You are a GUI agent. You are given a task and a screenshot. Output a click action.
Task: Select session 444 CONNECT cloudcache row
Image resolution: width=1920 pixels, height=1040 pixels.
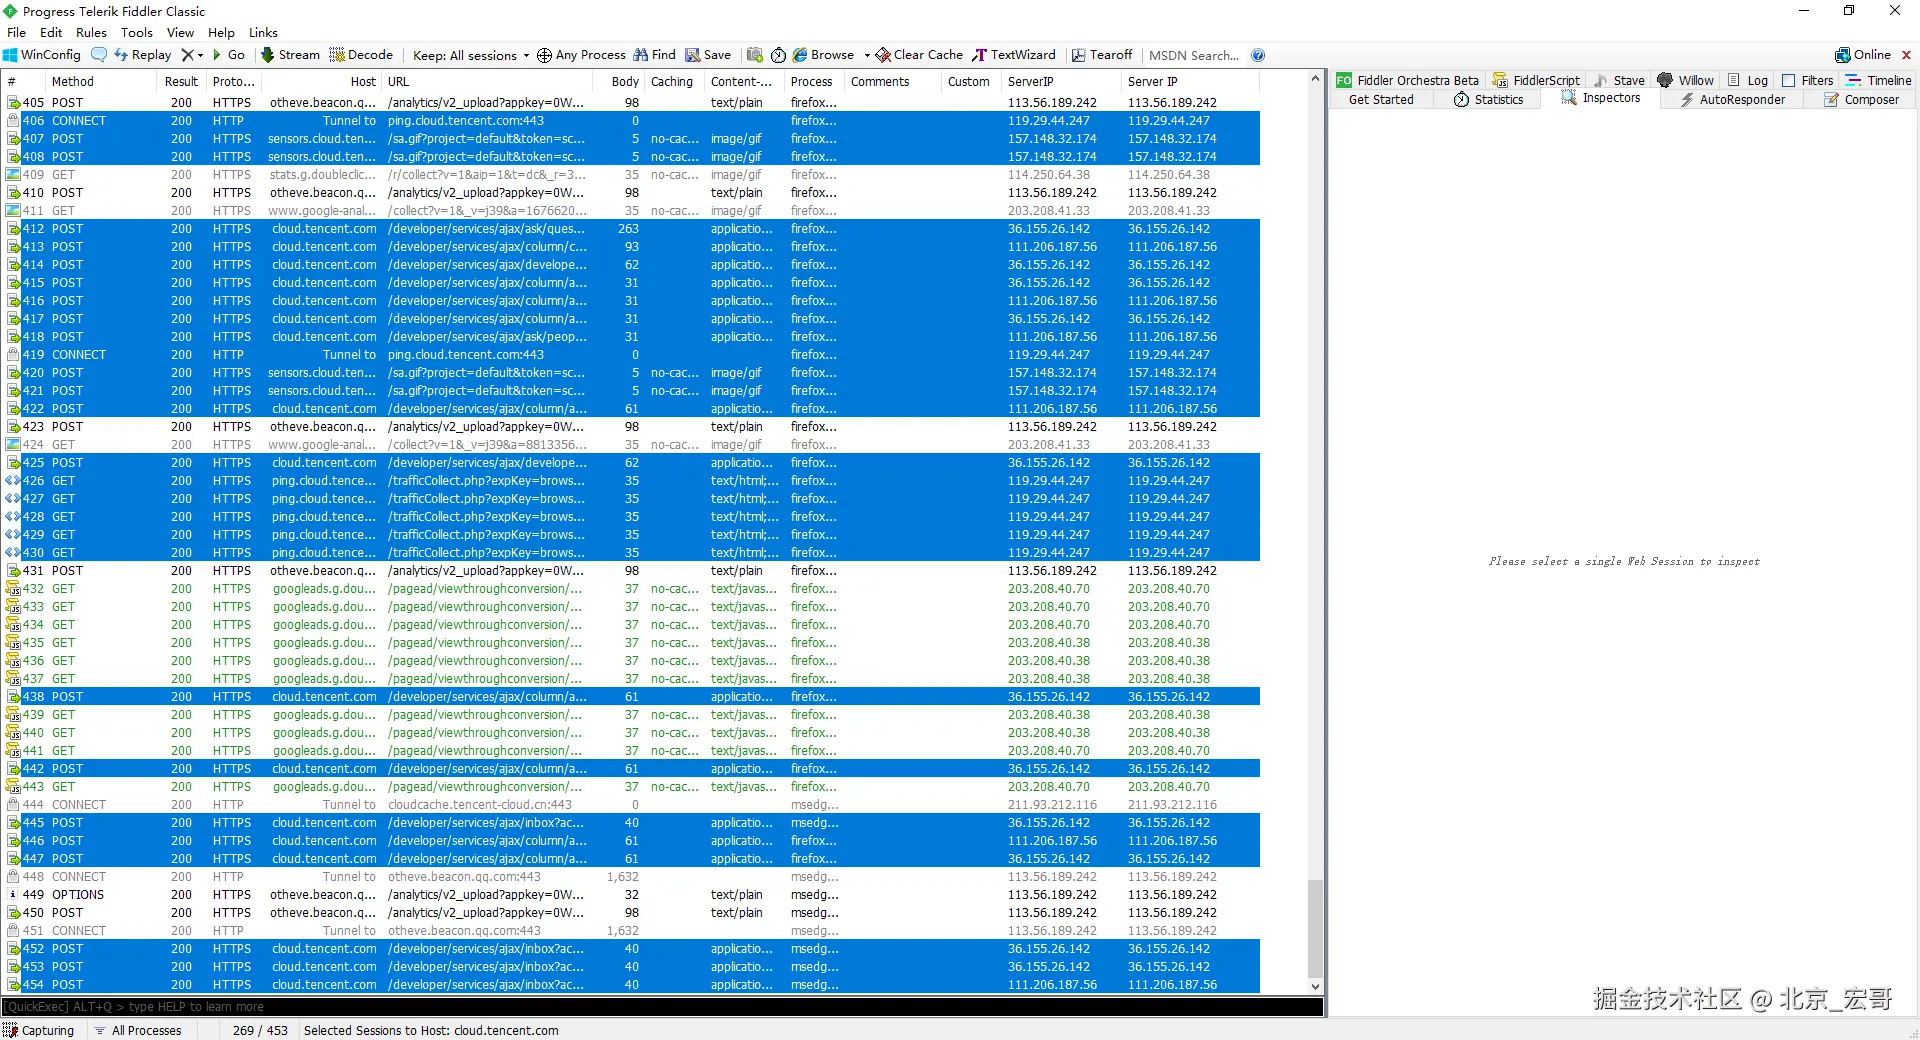tap(632, 805)
